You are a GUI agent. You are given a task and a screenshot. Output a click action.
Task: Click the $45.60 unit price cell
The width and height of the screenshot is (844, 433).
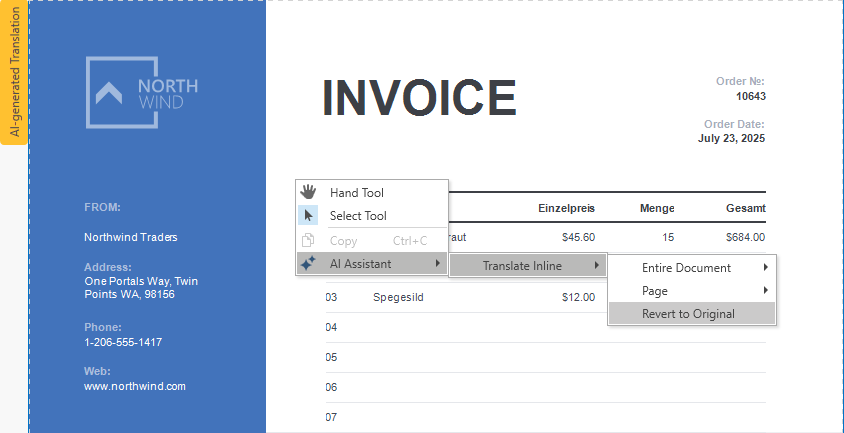point(578,237)
